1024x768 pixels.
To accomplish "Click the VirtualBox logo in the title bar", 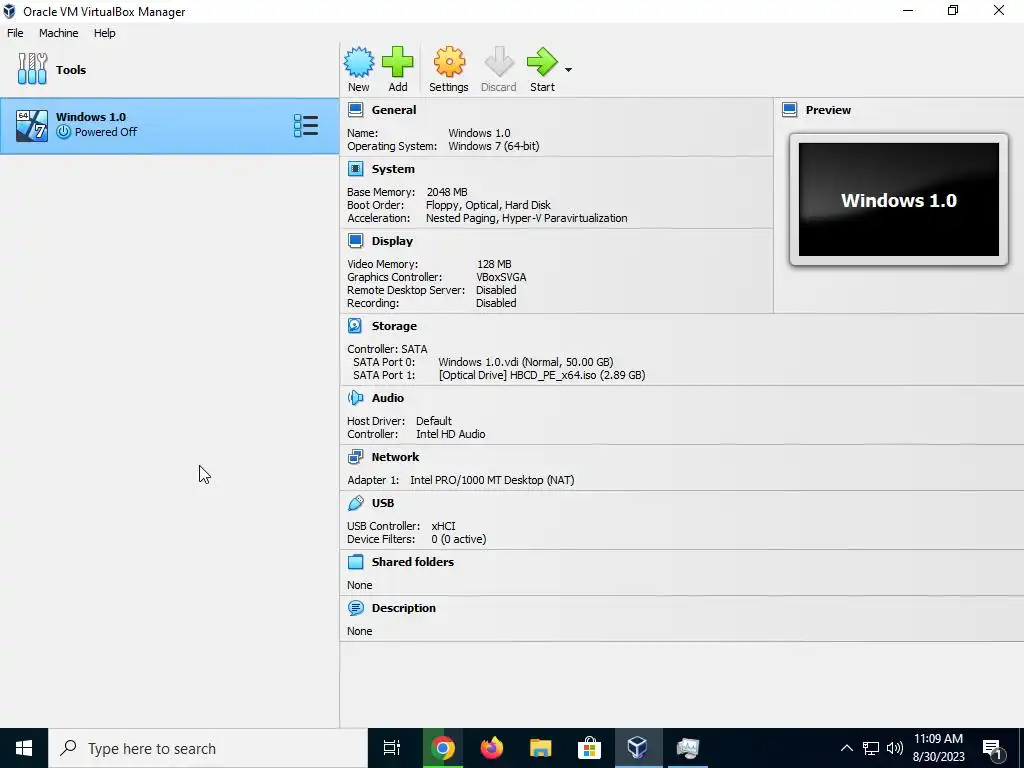I will pyautogui.click(x=9, y=11).
